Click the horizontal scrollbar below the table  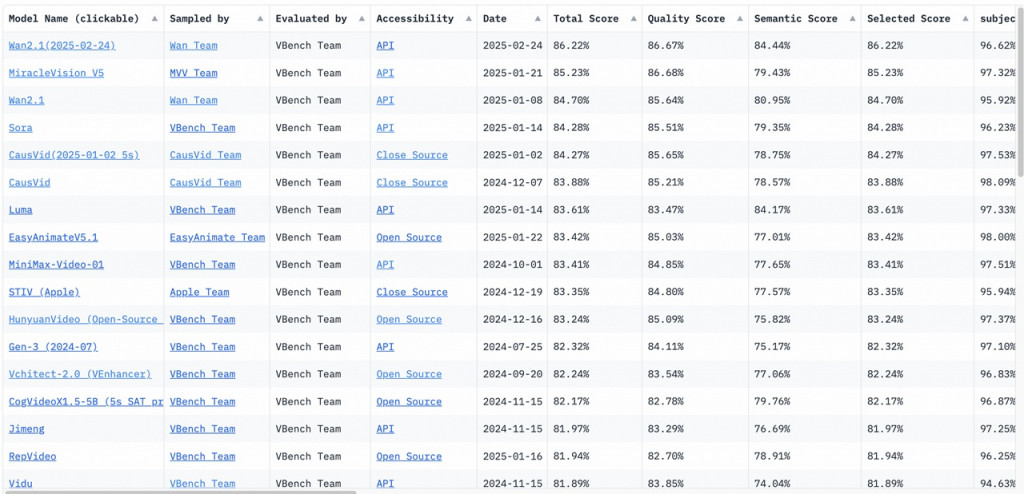click(178, 491)
